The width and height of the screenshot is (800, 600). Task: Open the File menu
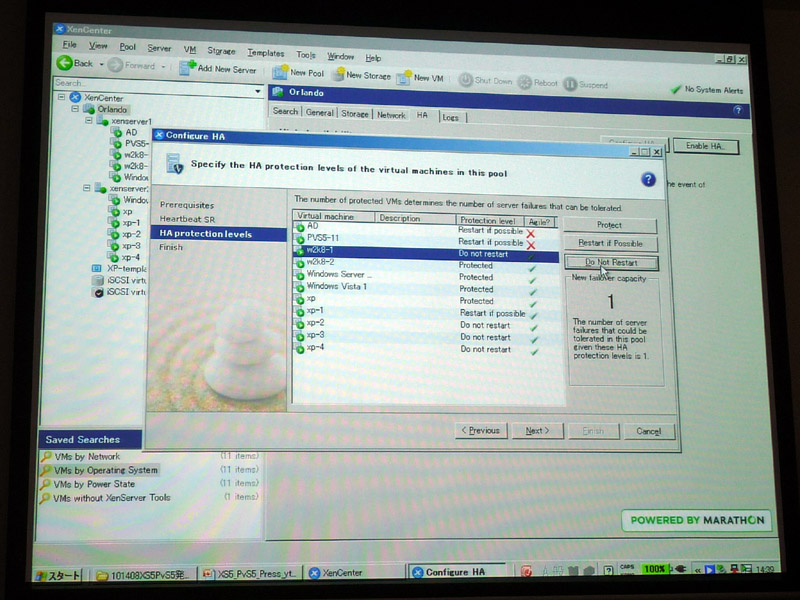pos(69,45)
